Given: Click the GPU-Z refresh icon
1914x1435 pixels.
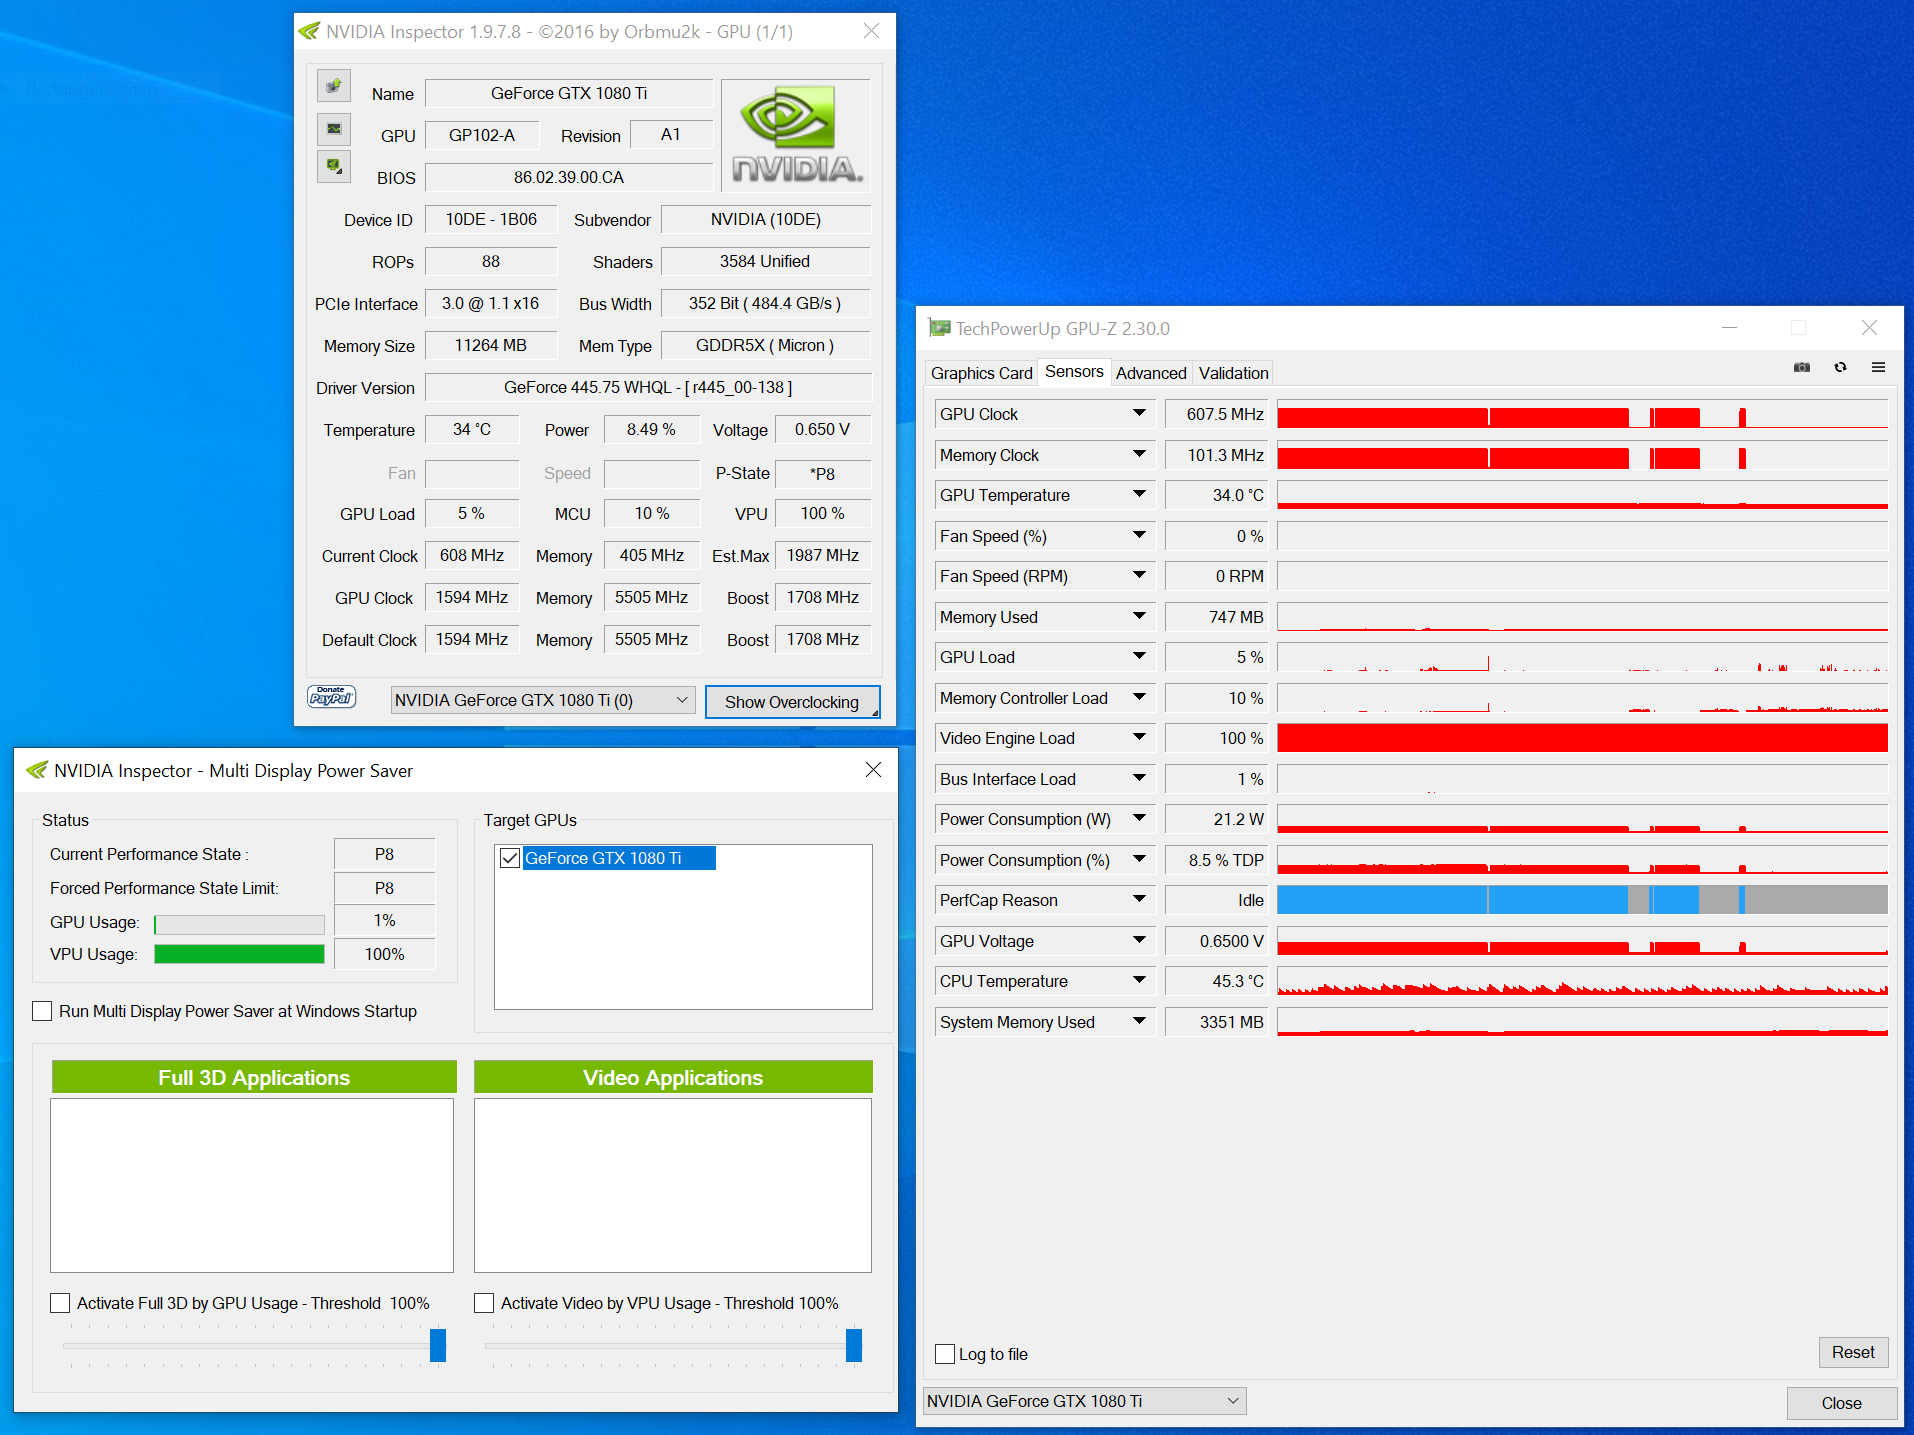Looking at the screenshot, I should 1840,367.
